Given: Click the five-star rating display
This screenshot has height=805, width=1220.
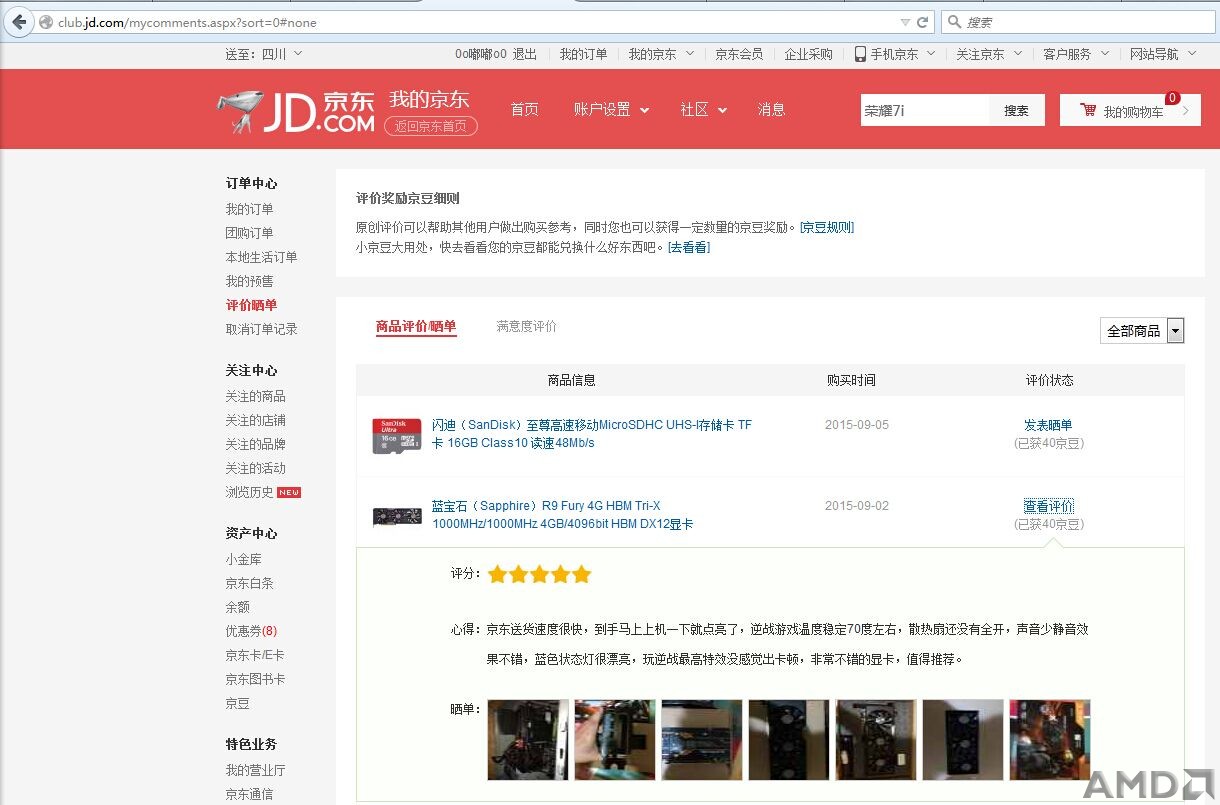Looking at the screenshot, I should click(x=540, y=574).
